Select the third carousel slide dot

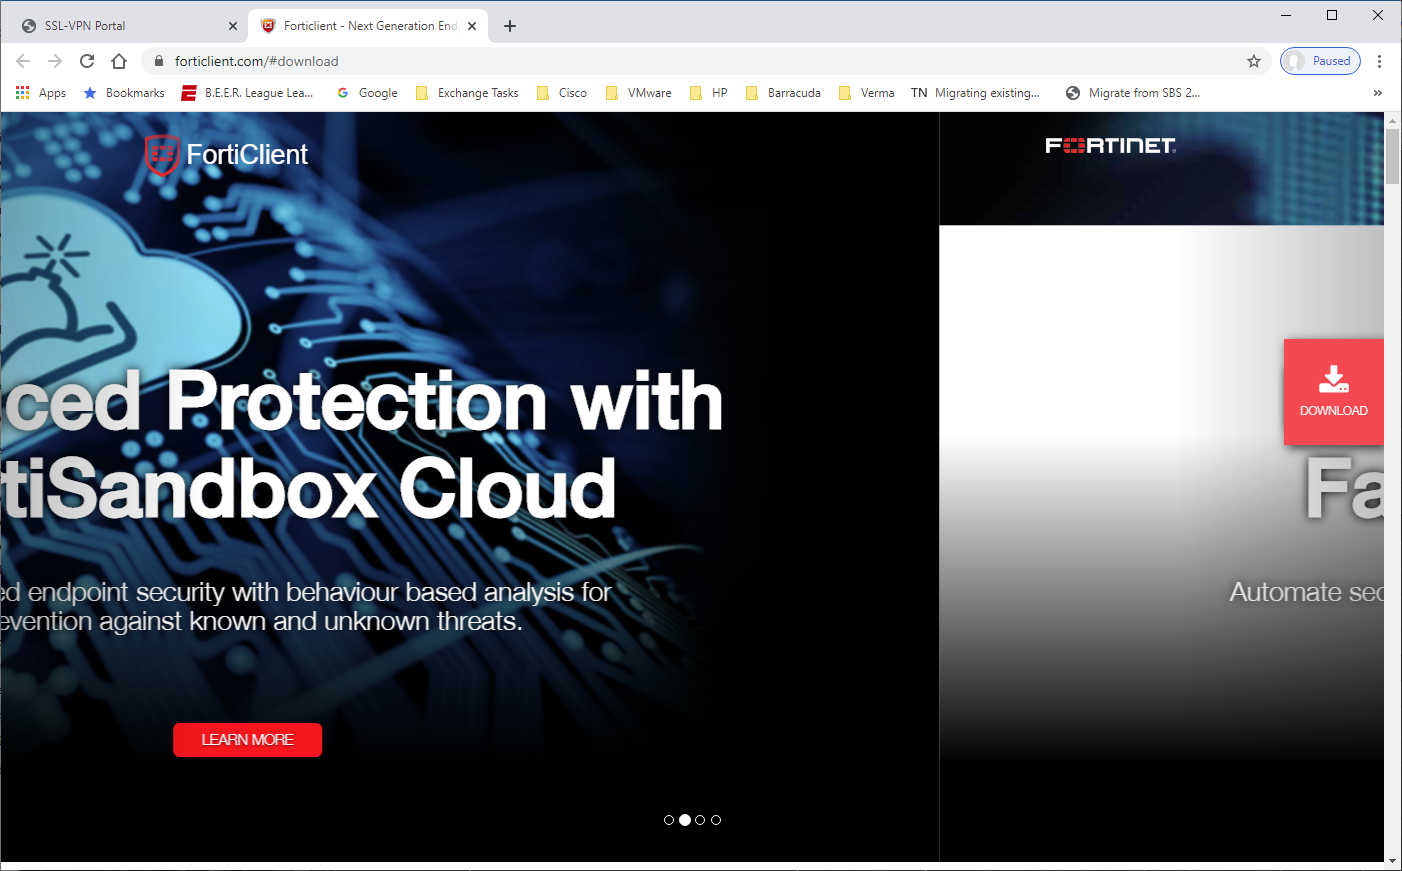tap(700, 820)
